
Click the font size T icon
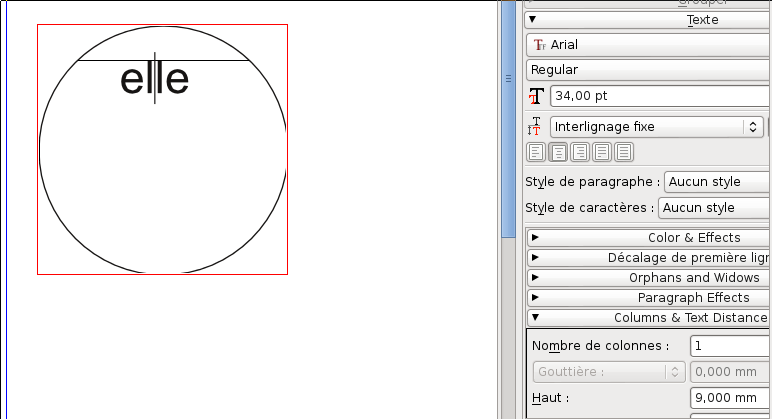click(x=537, y=96)
